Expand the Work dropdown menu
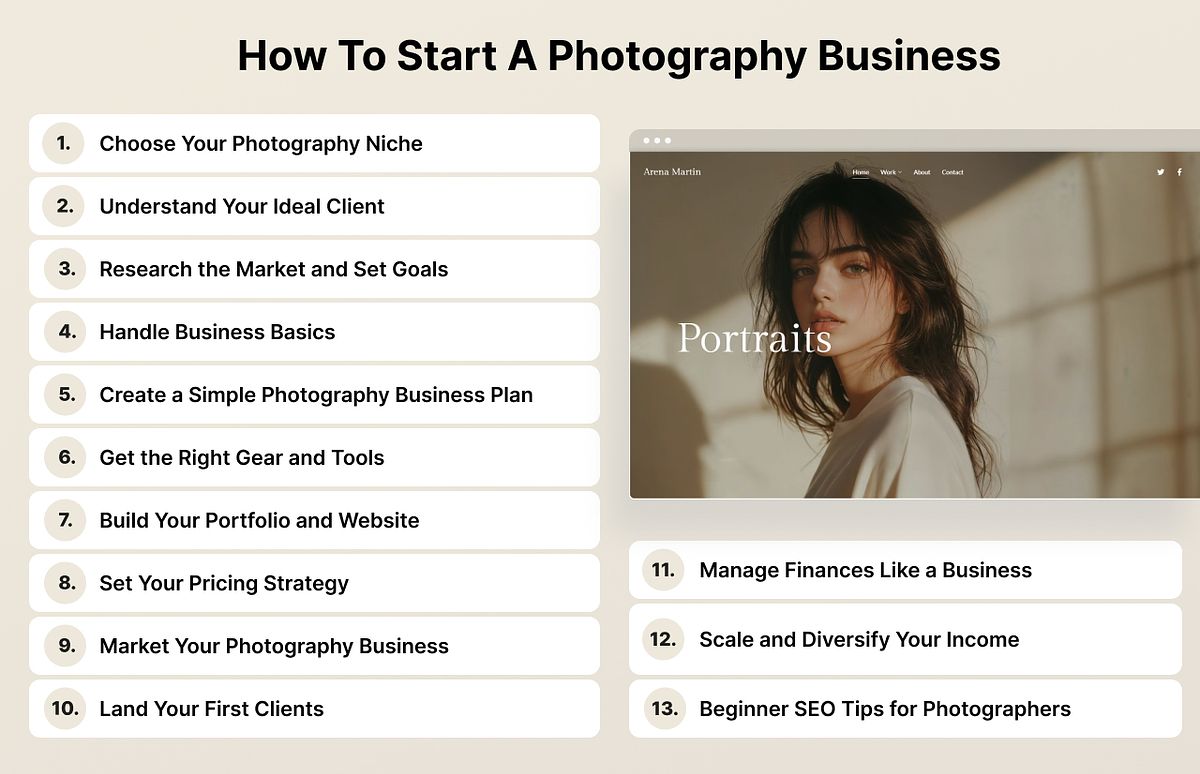1200x774 pixels. (890, 171)
